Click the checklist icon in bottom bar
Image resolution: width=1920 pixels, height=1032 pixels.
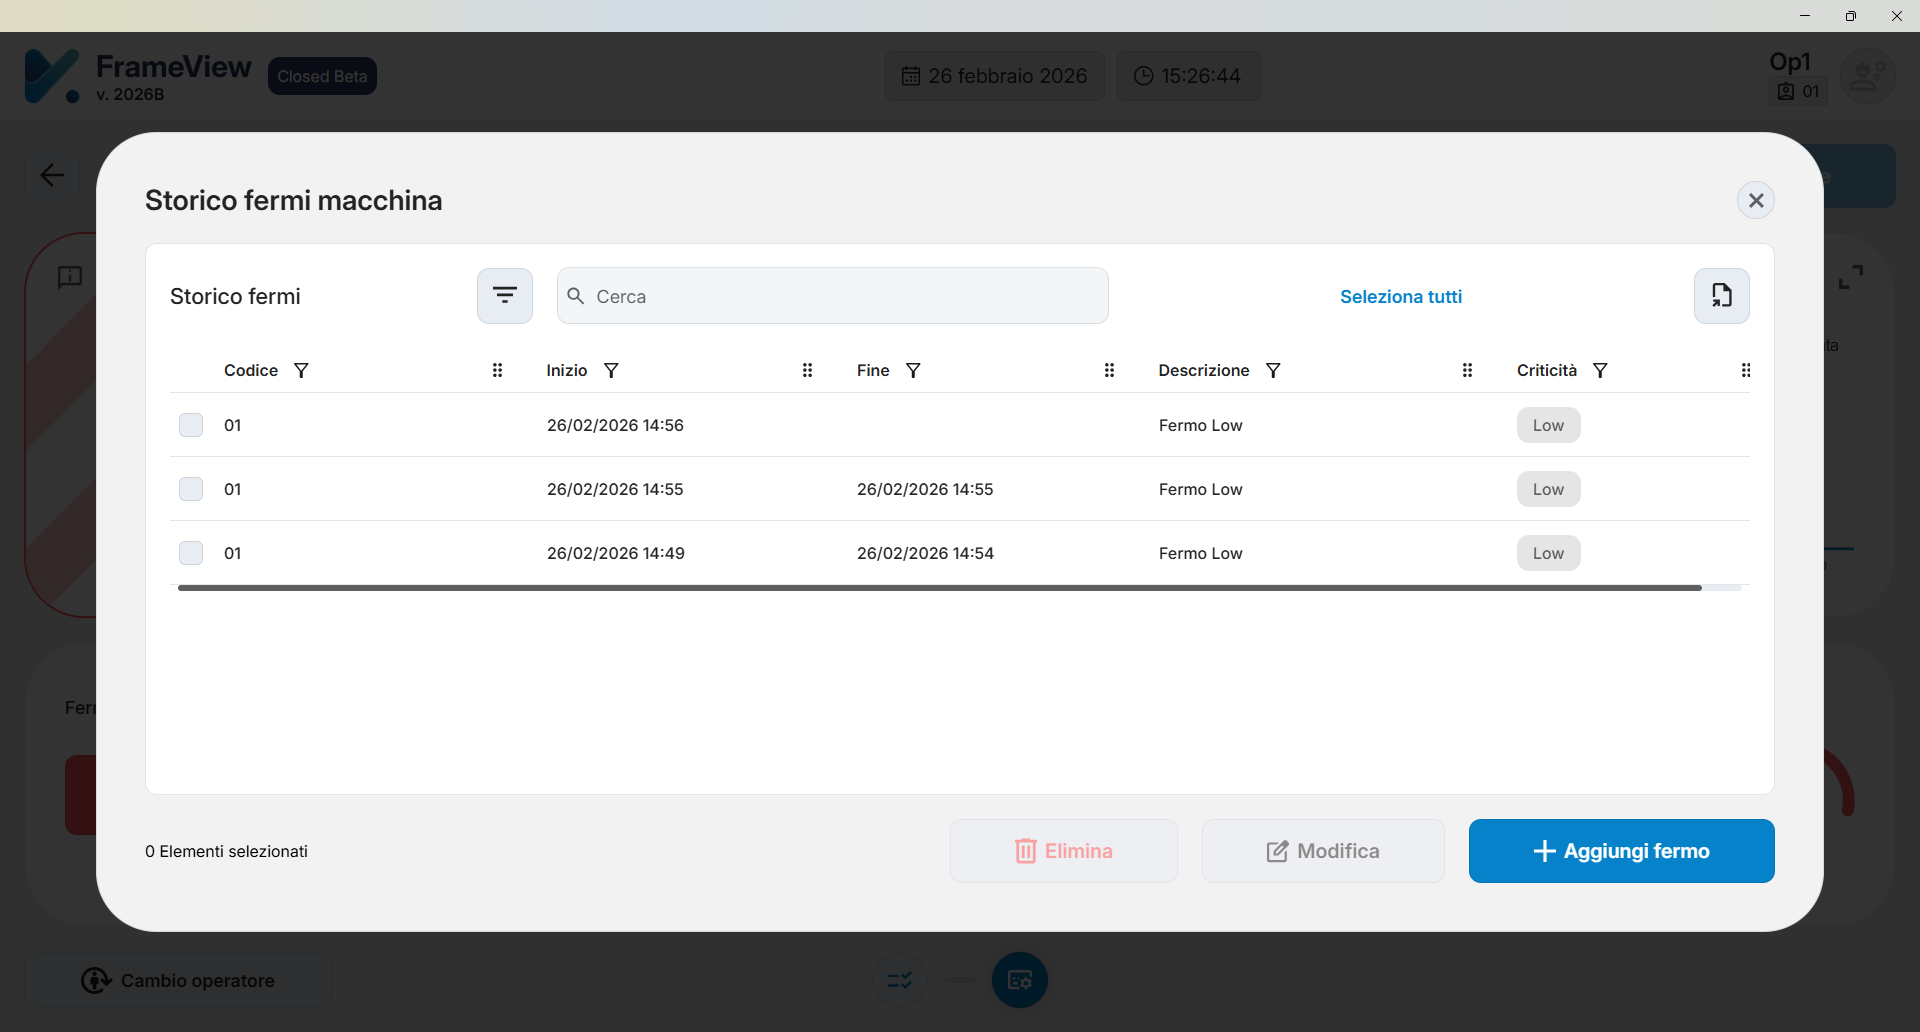pos(900,980)
